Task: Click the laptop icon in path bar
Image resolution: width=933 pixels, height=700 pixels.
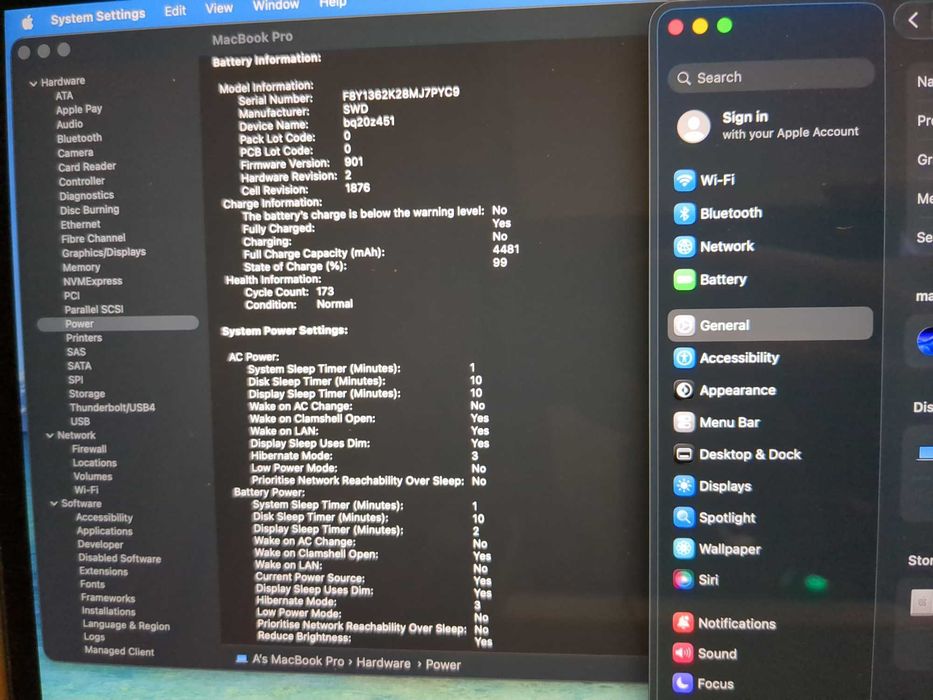Action: pos(241,659)
